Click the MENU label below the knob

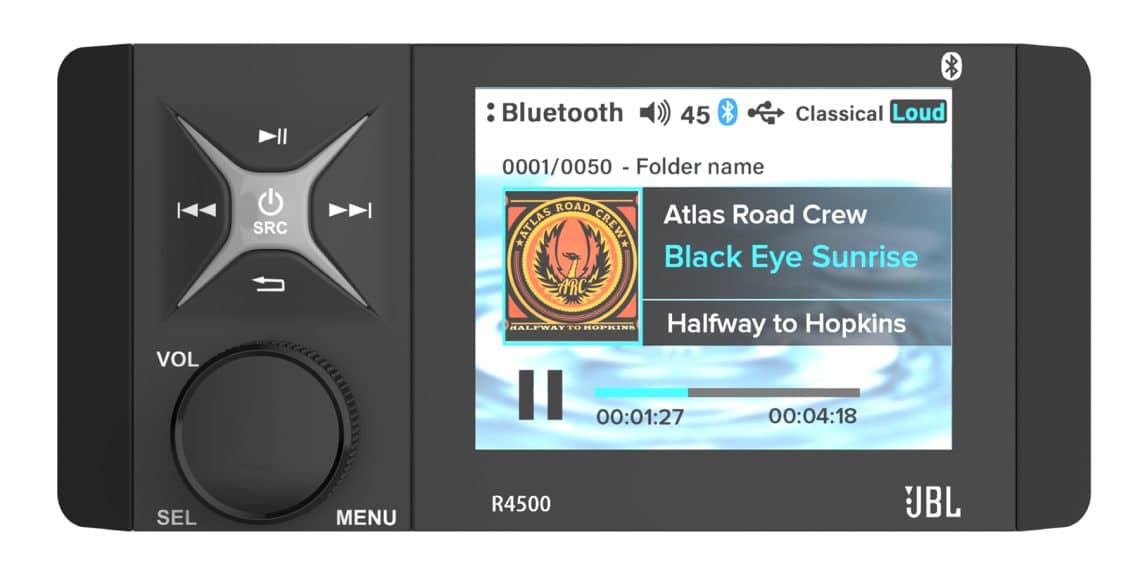(x=366, y=518)
